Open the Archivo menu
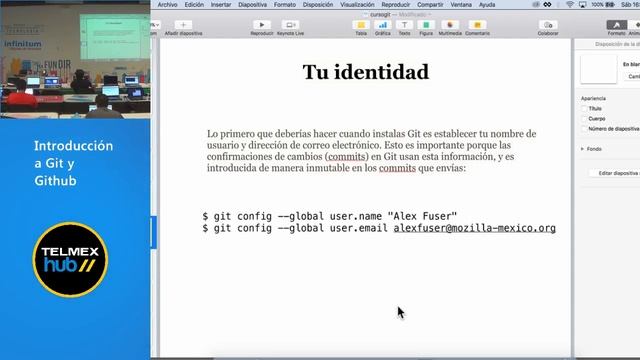Image resolution: width=640 pixels, height=360 pixels. point(167,4)
